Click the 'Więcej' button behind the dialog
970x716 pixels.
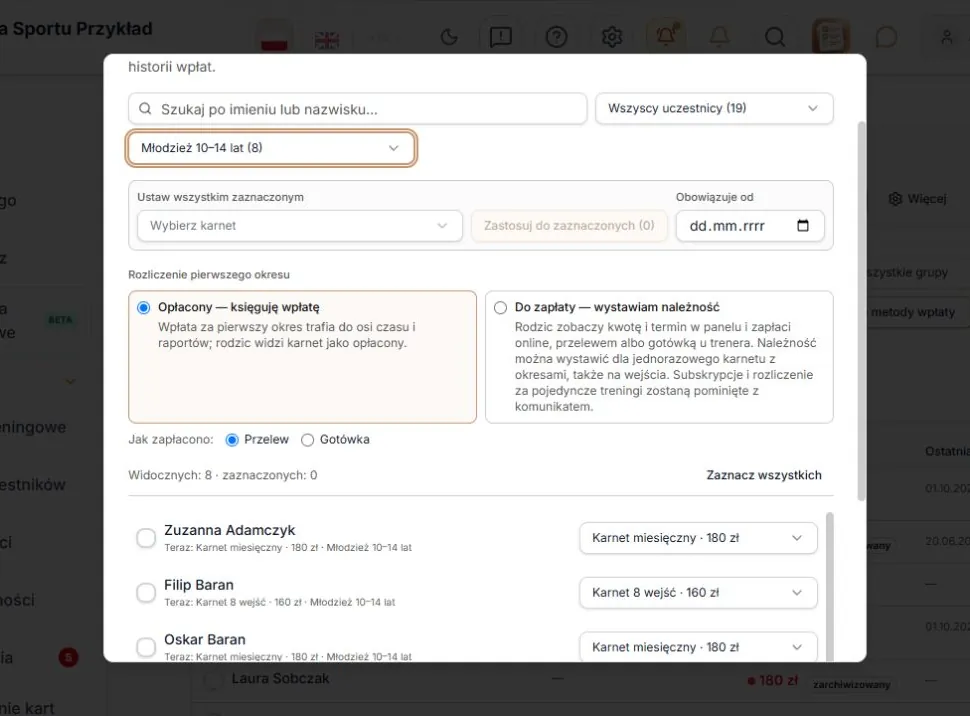pos(917,199)
